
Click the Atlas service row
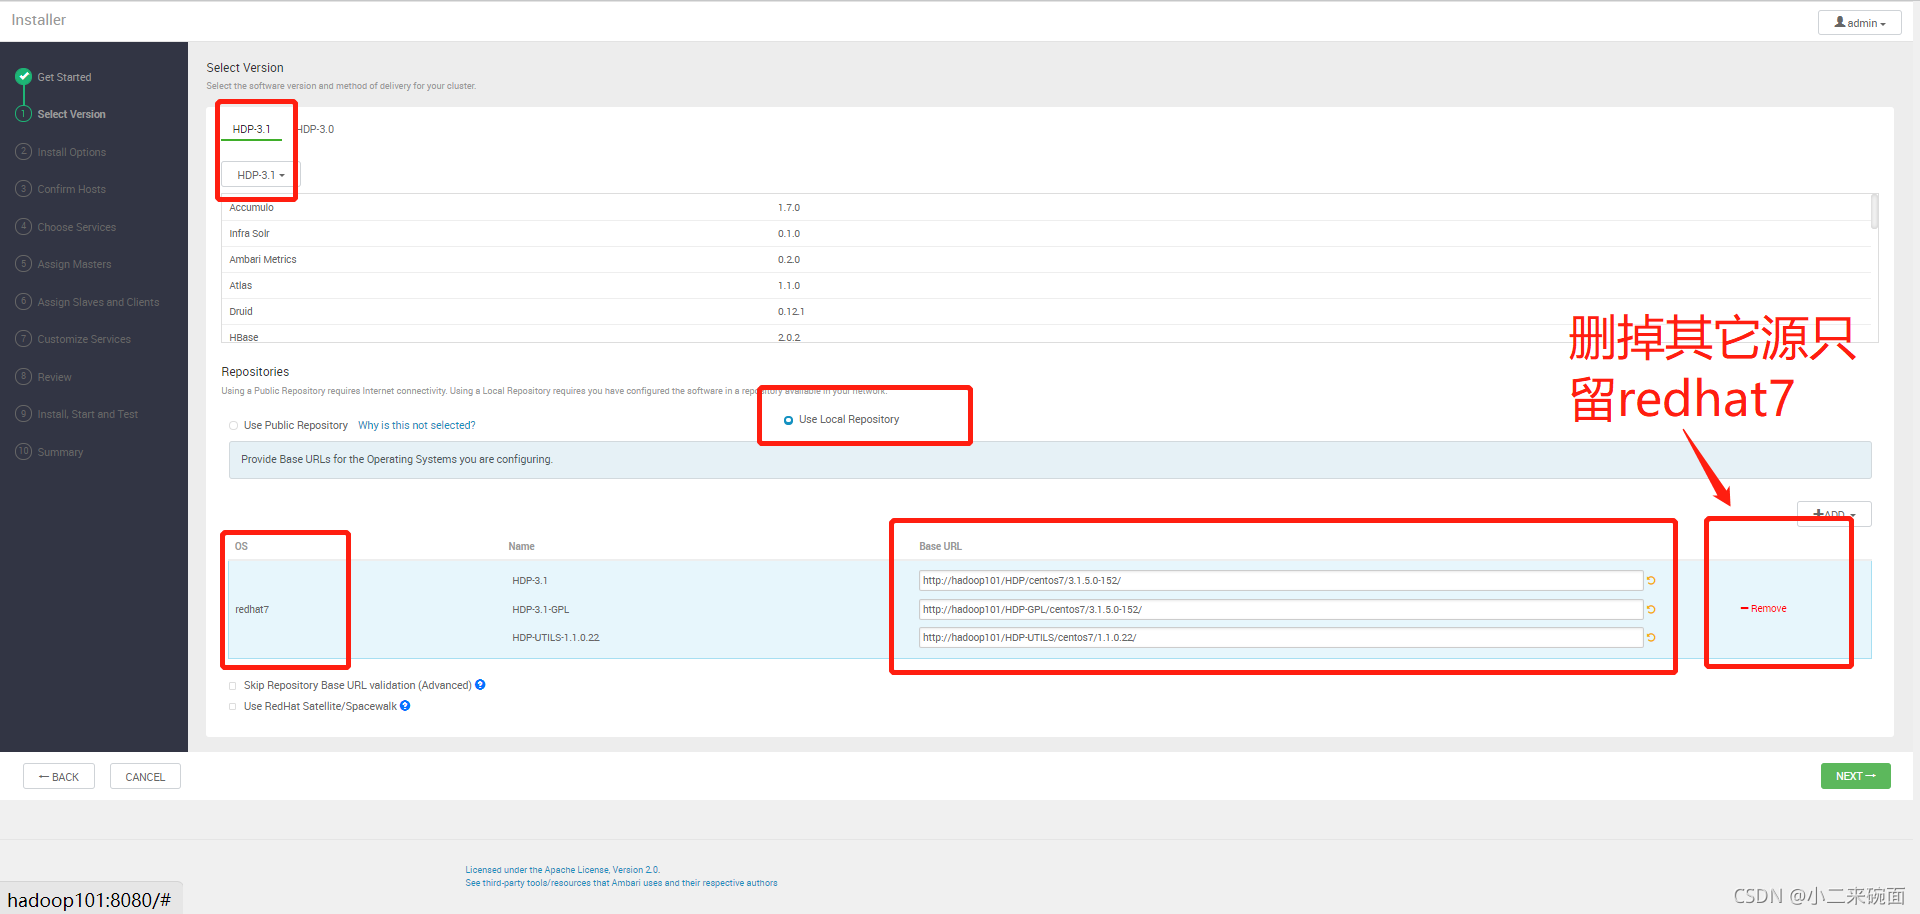1046,286
